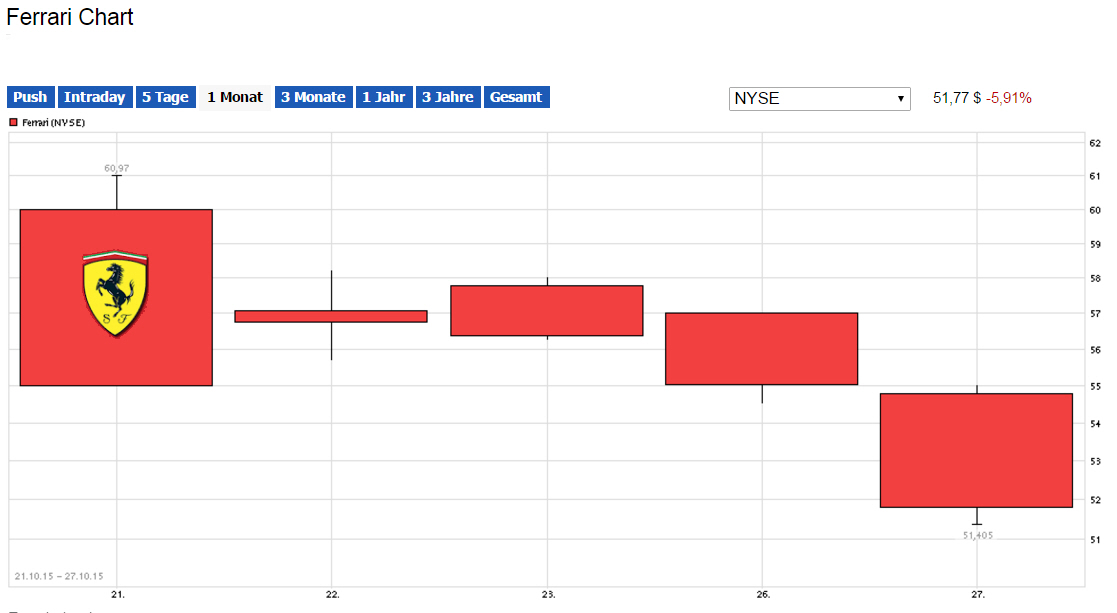This screenshot has width=1117, height=613.
Task: Select the candlestick for the 27th
Action: point(977,450)
